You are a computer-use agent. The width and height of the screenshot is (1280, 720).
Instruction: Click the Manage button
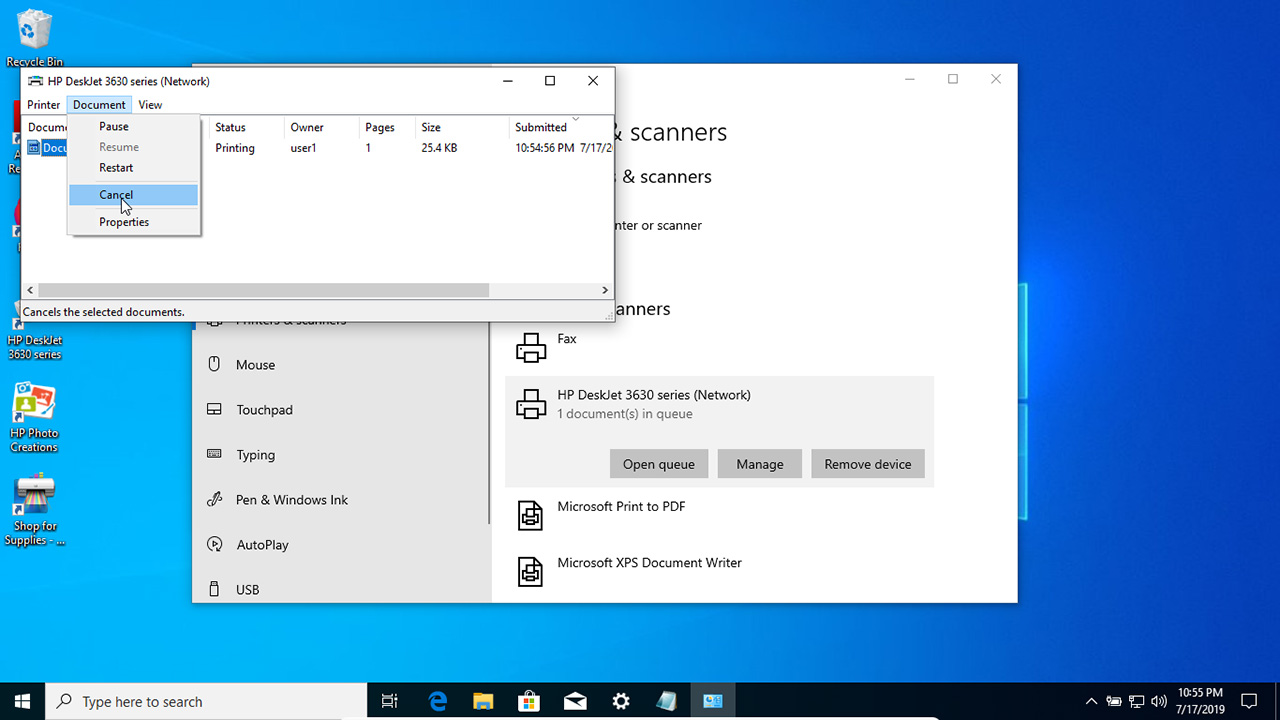coord(760,464)
